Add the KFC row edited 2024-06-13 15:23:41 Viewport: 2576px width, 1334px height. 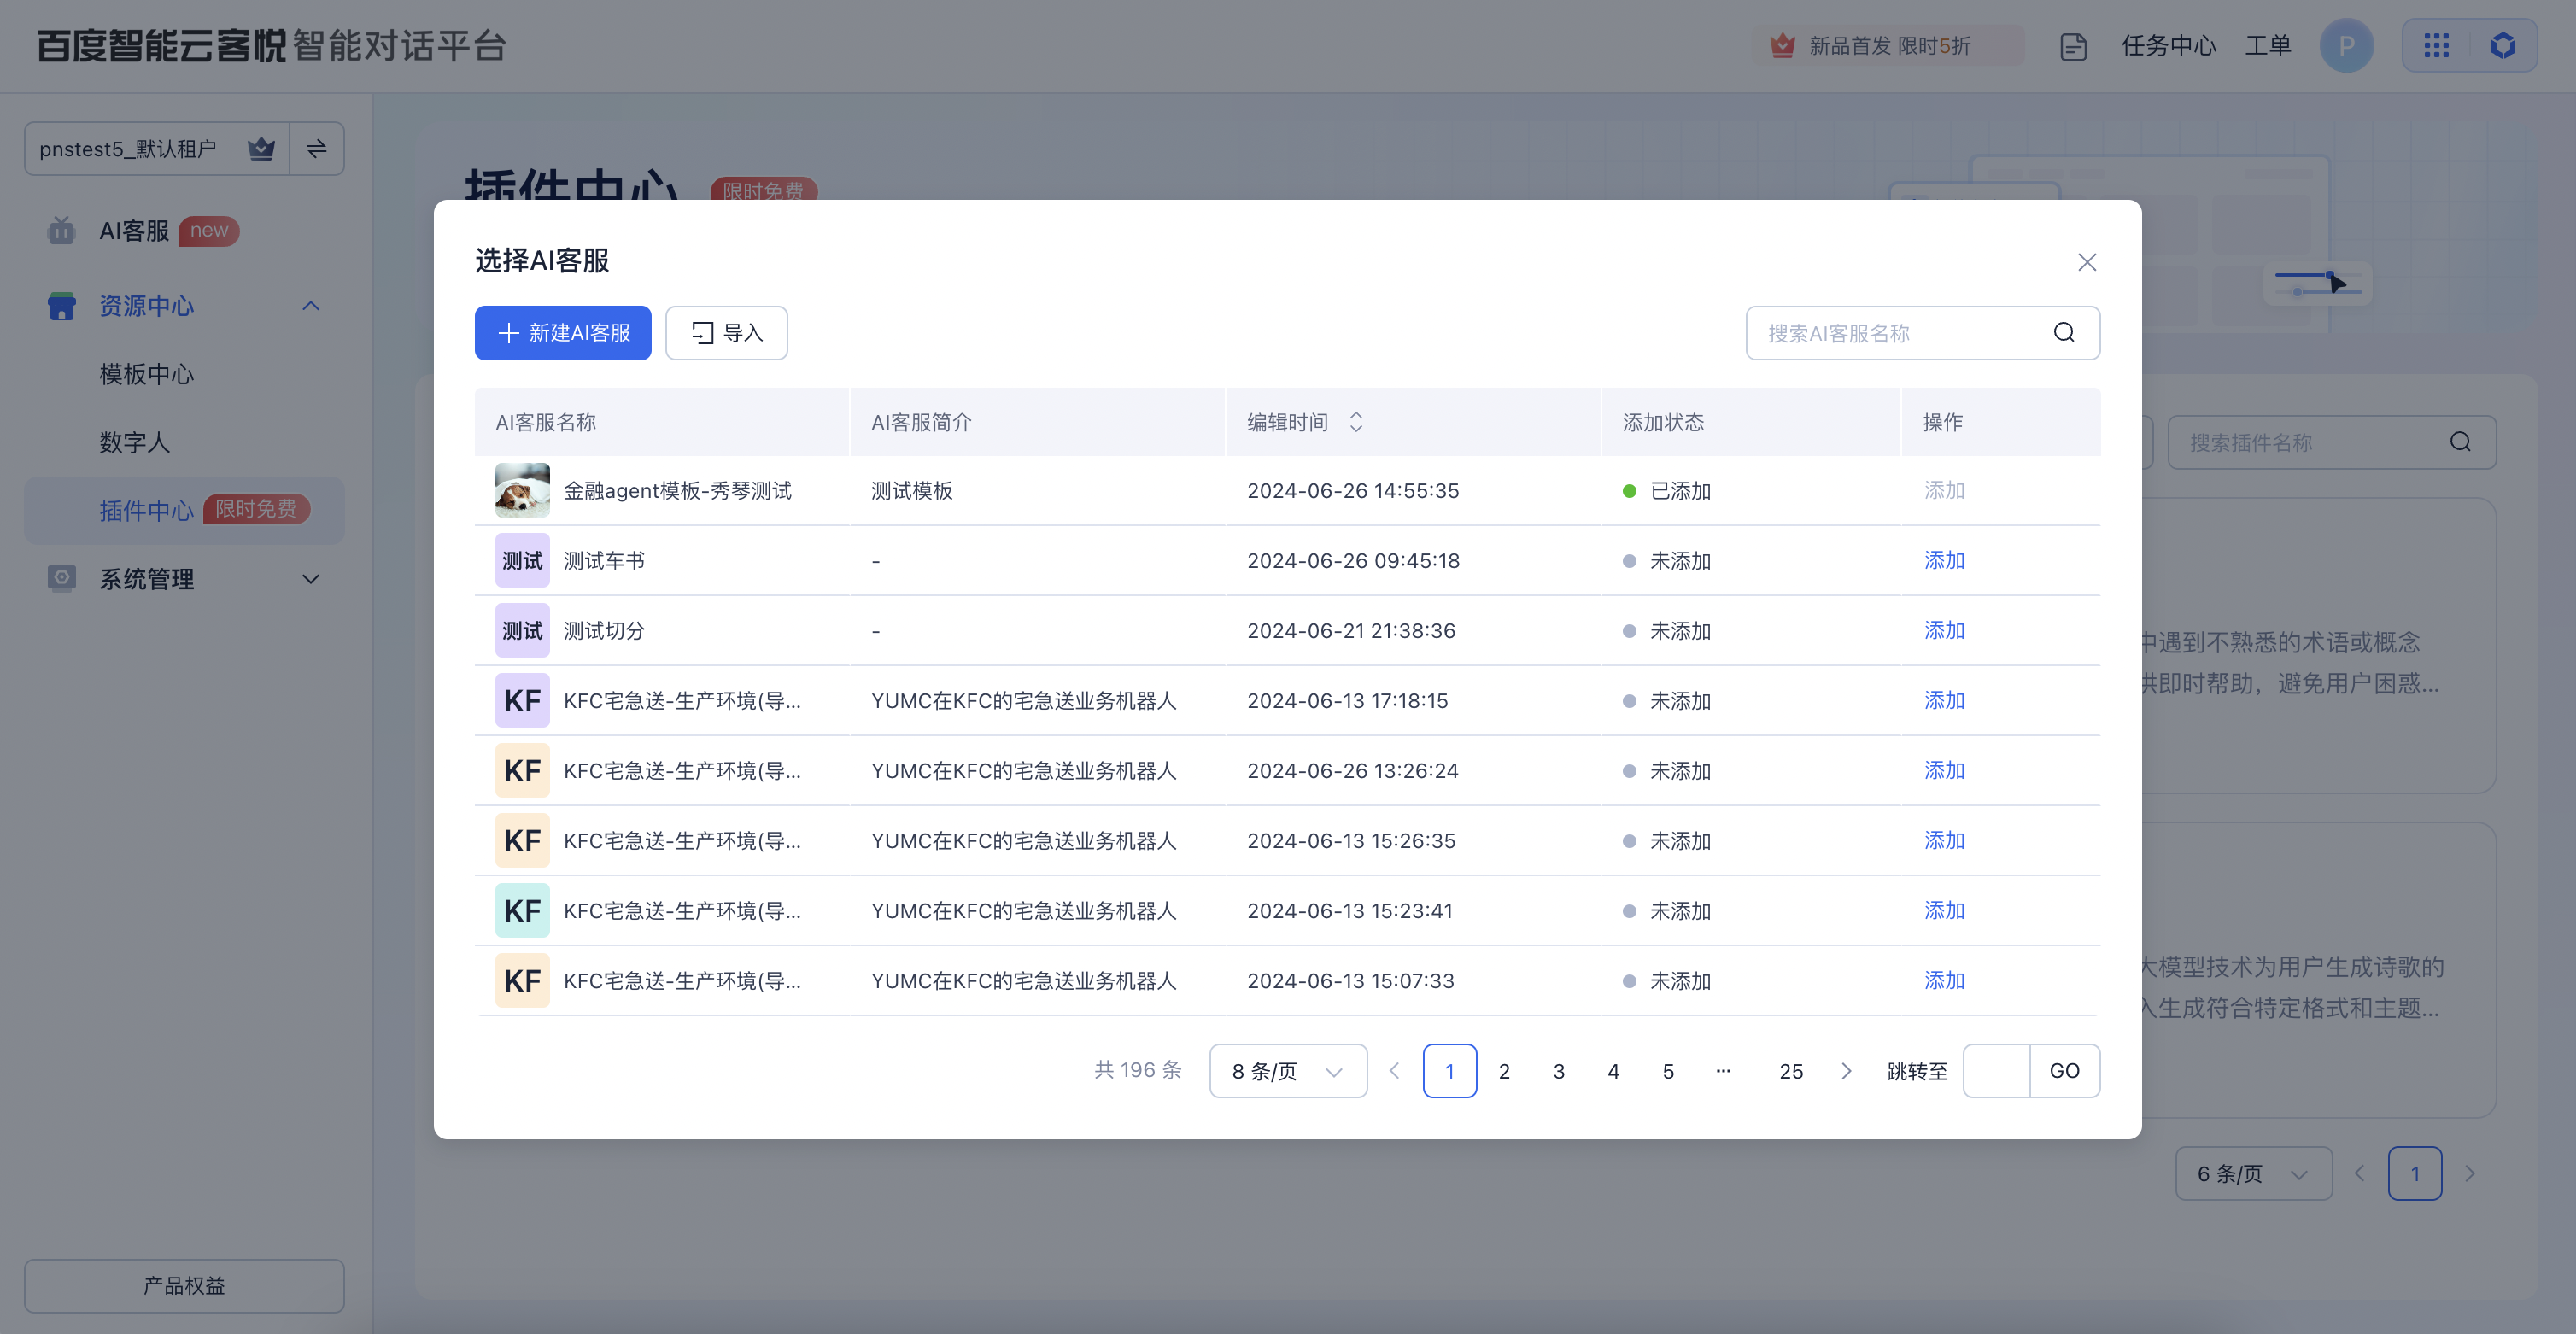tap(1944, 910)
